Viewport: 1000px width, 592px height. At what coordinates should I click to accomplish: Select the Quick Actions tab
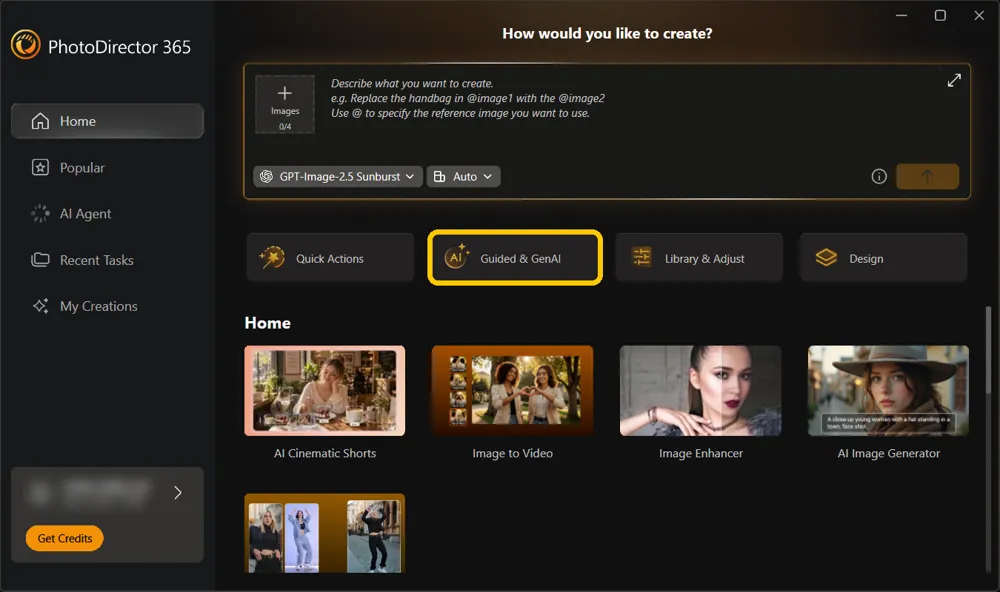click(x=330, y=258)
